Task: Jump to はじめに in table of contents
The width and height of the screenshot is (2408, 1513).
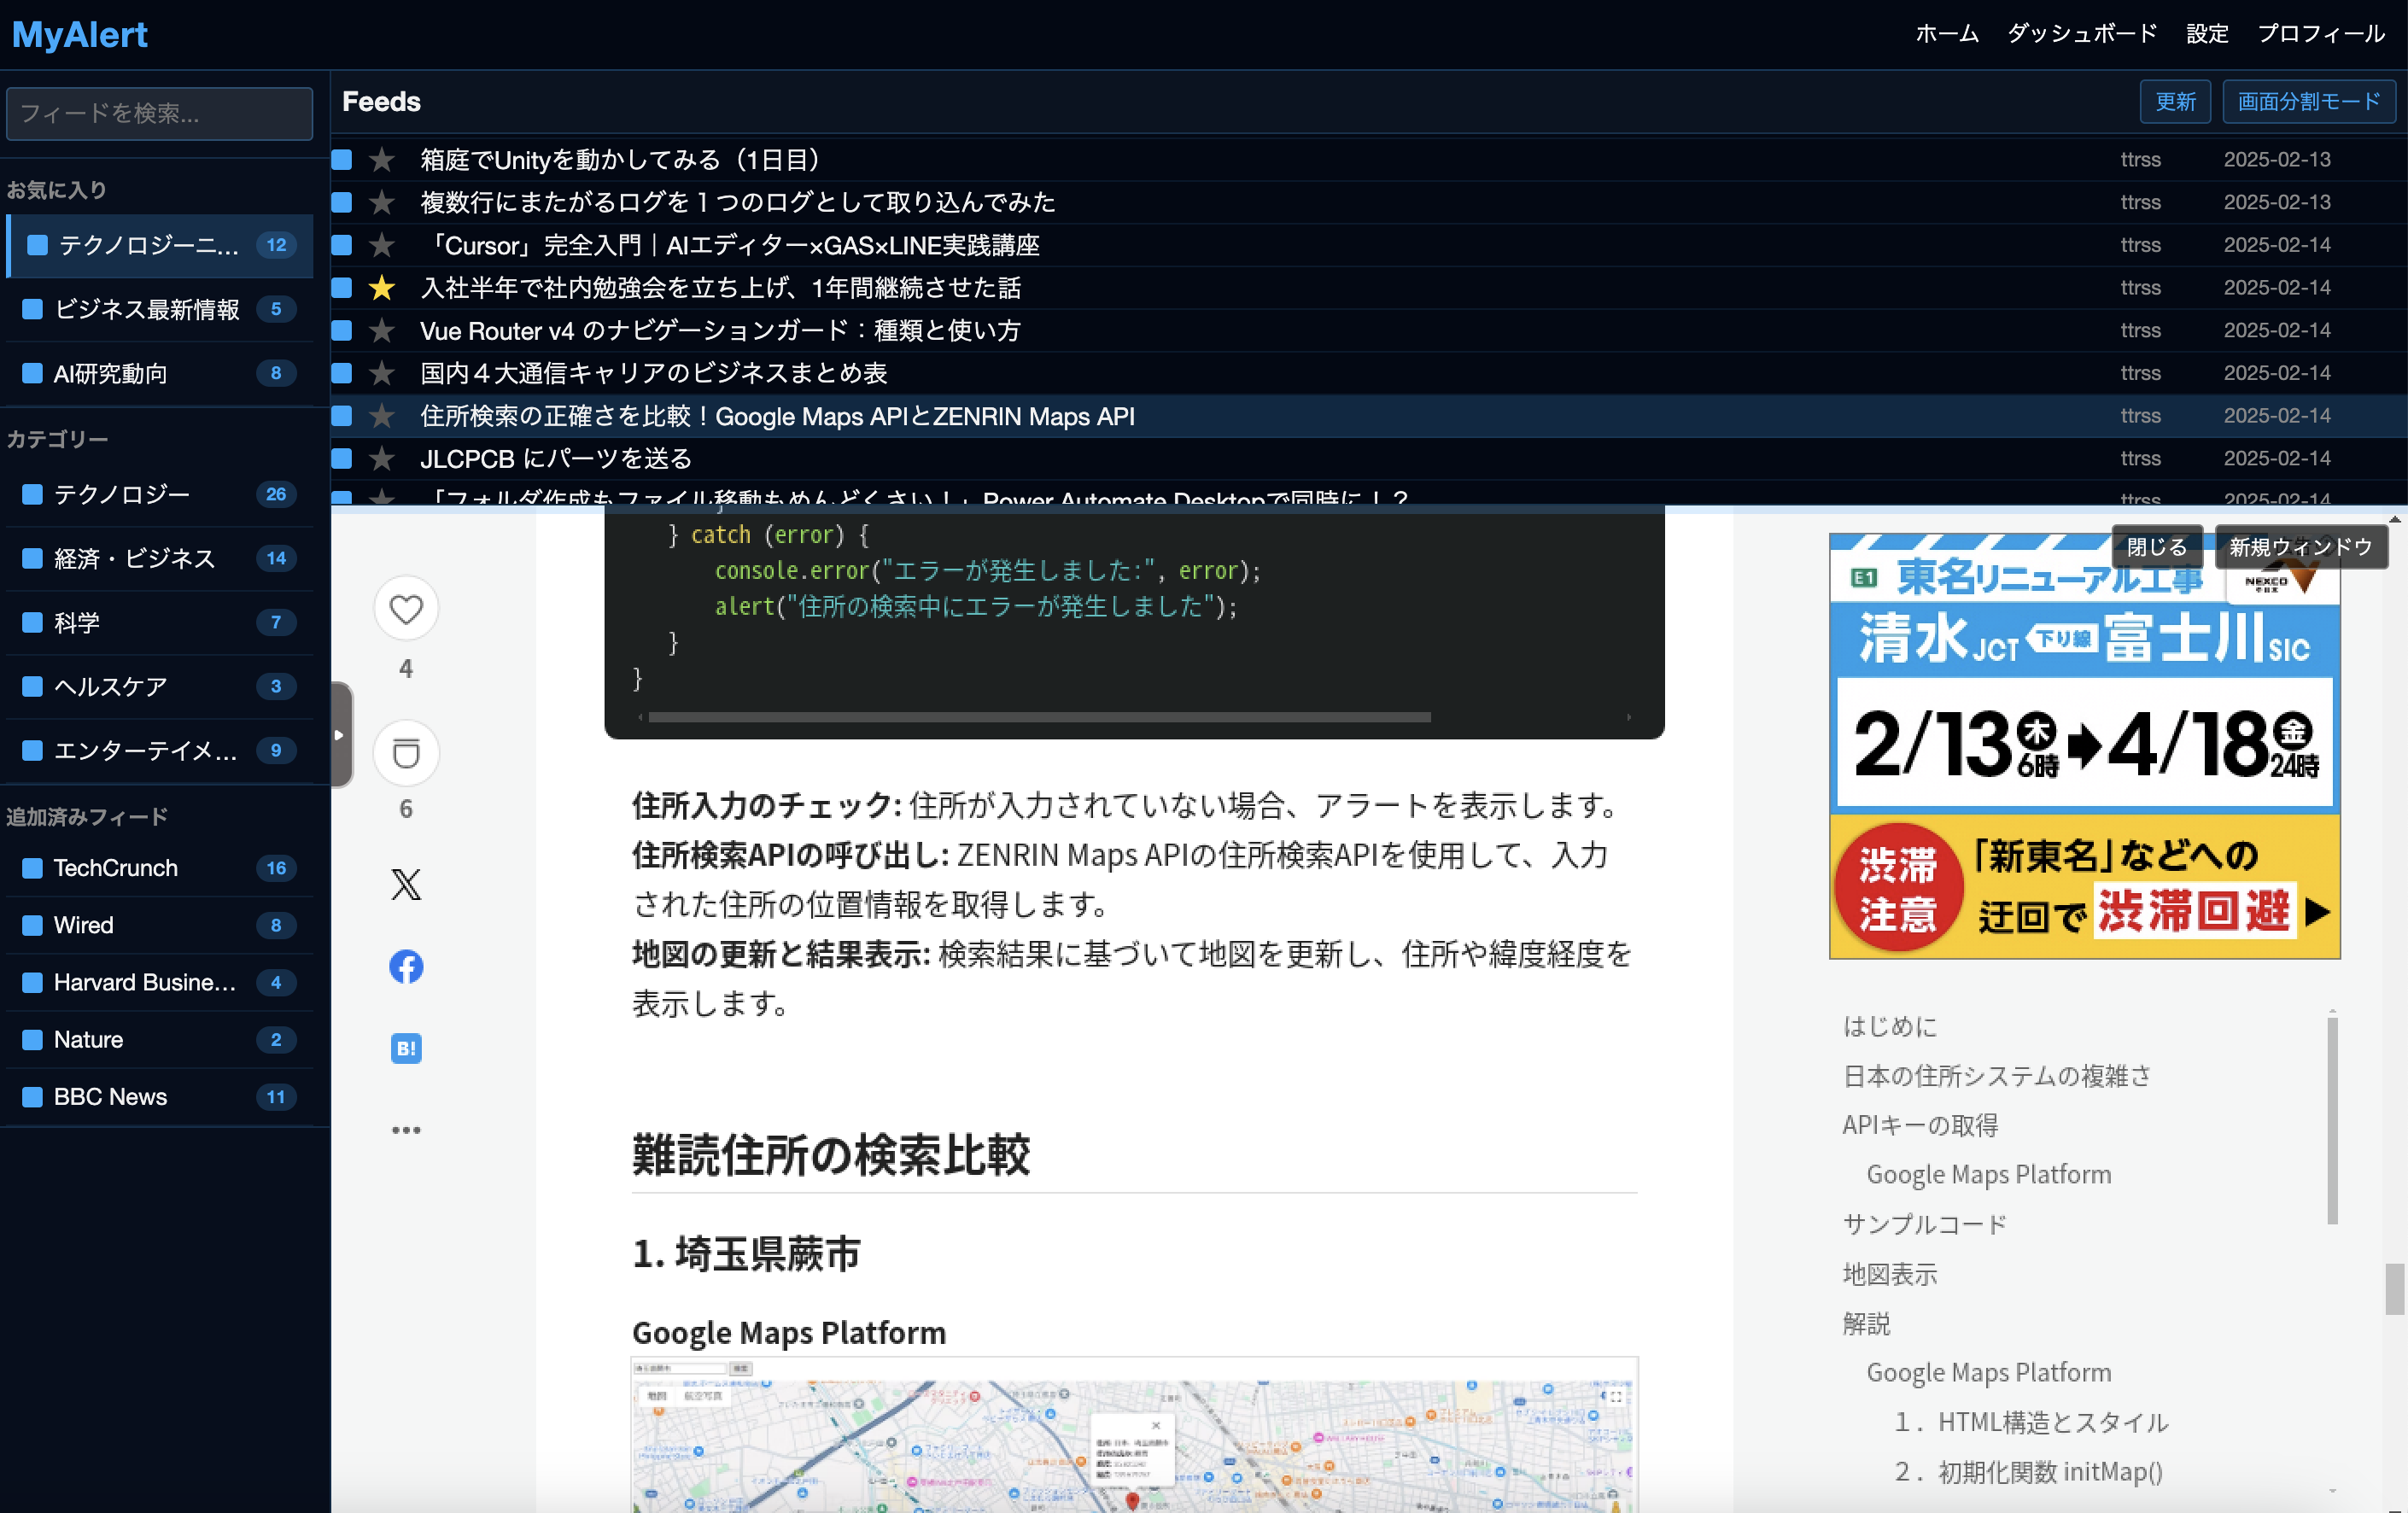Action: pyautogui.click(x=1890, y=1026)
